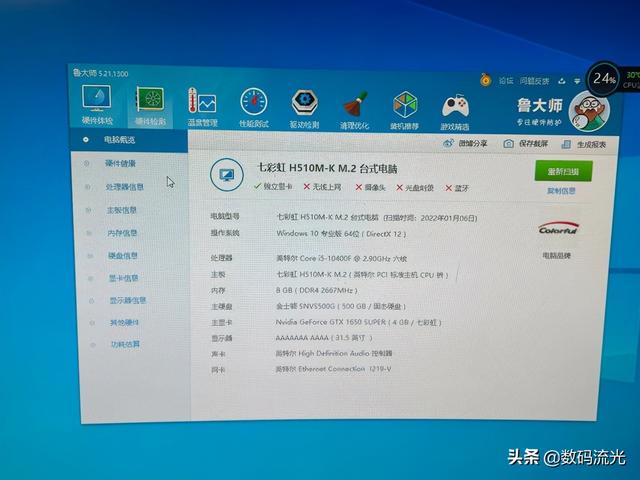Select the 硬件检测 hardware detection icon
640x480 pixels.
(150, 105)
